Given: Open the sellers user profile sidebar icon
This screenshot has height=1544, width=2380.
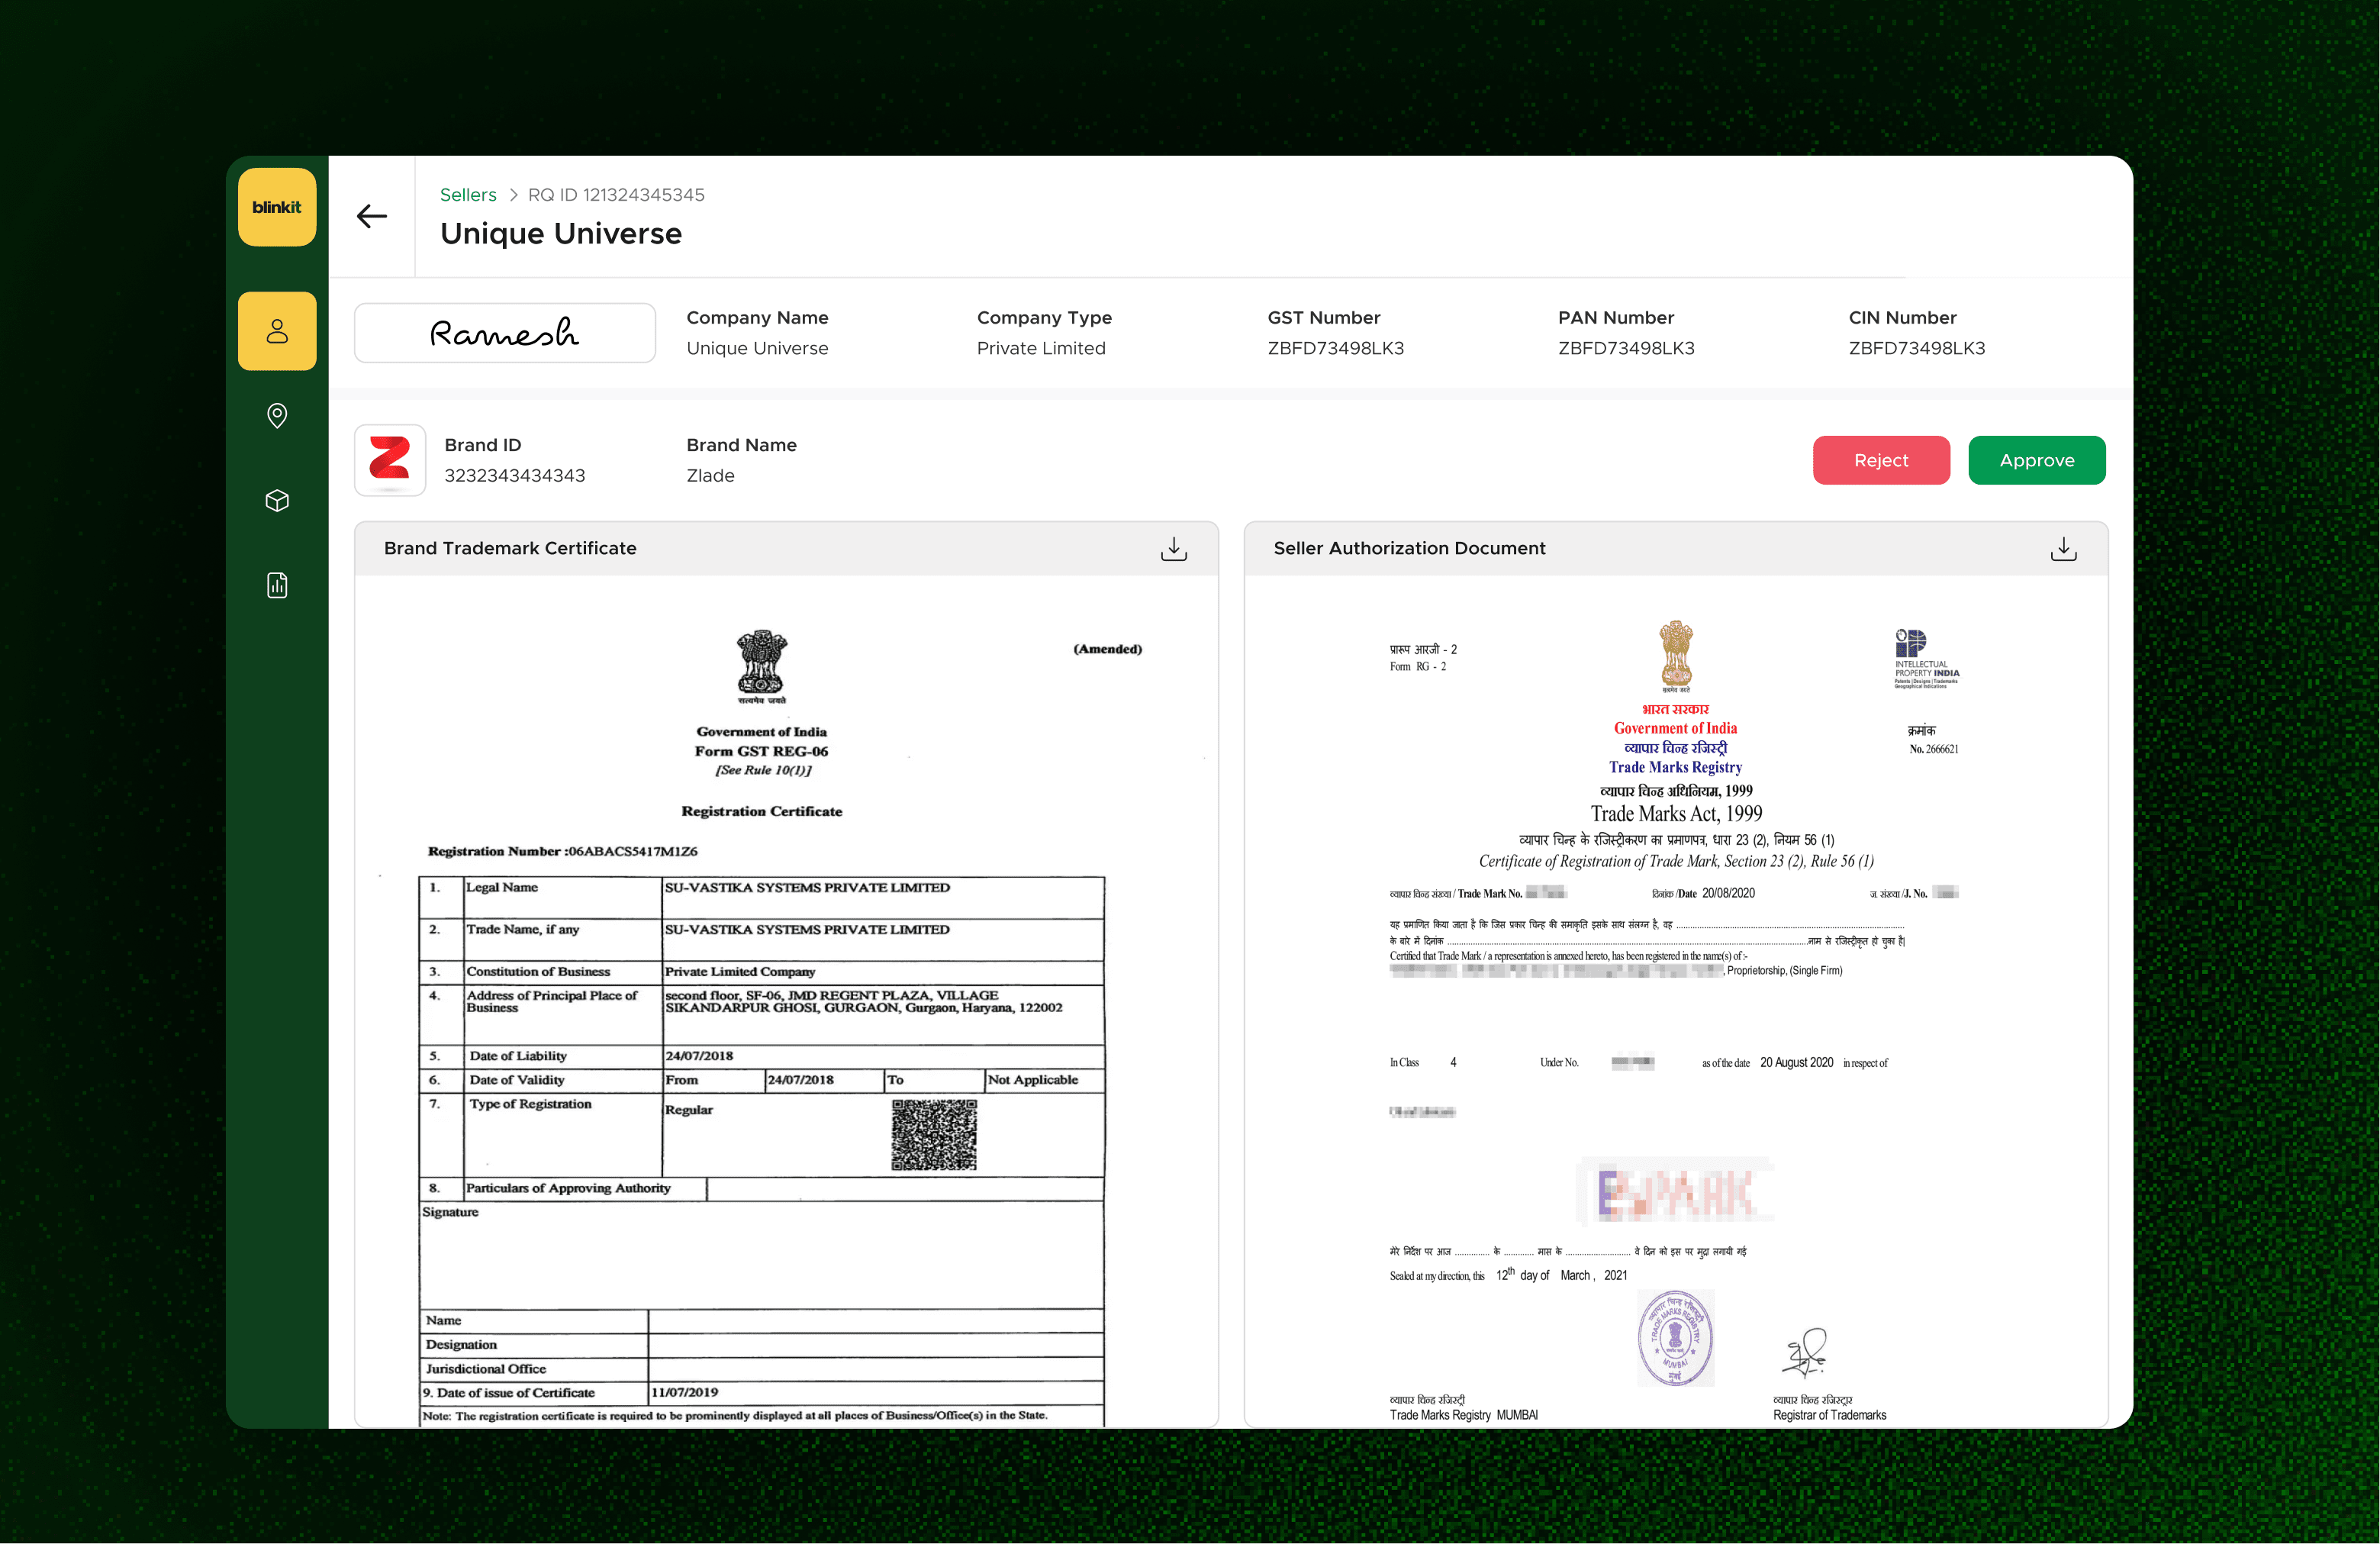Looking at the screenshot, I should 277,331.
